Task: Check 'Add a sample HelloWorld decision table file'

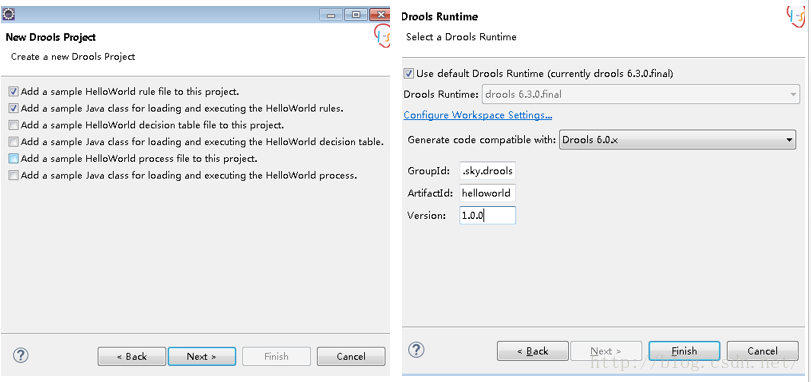Action: click(x=13, y=125)
